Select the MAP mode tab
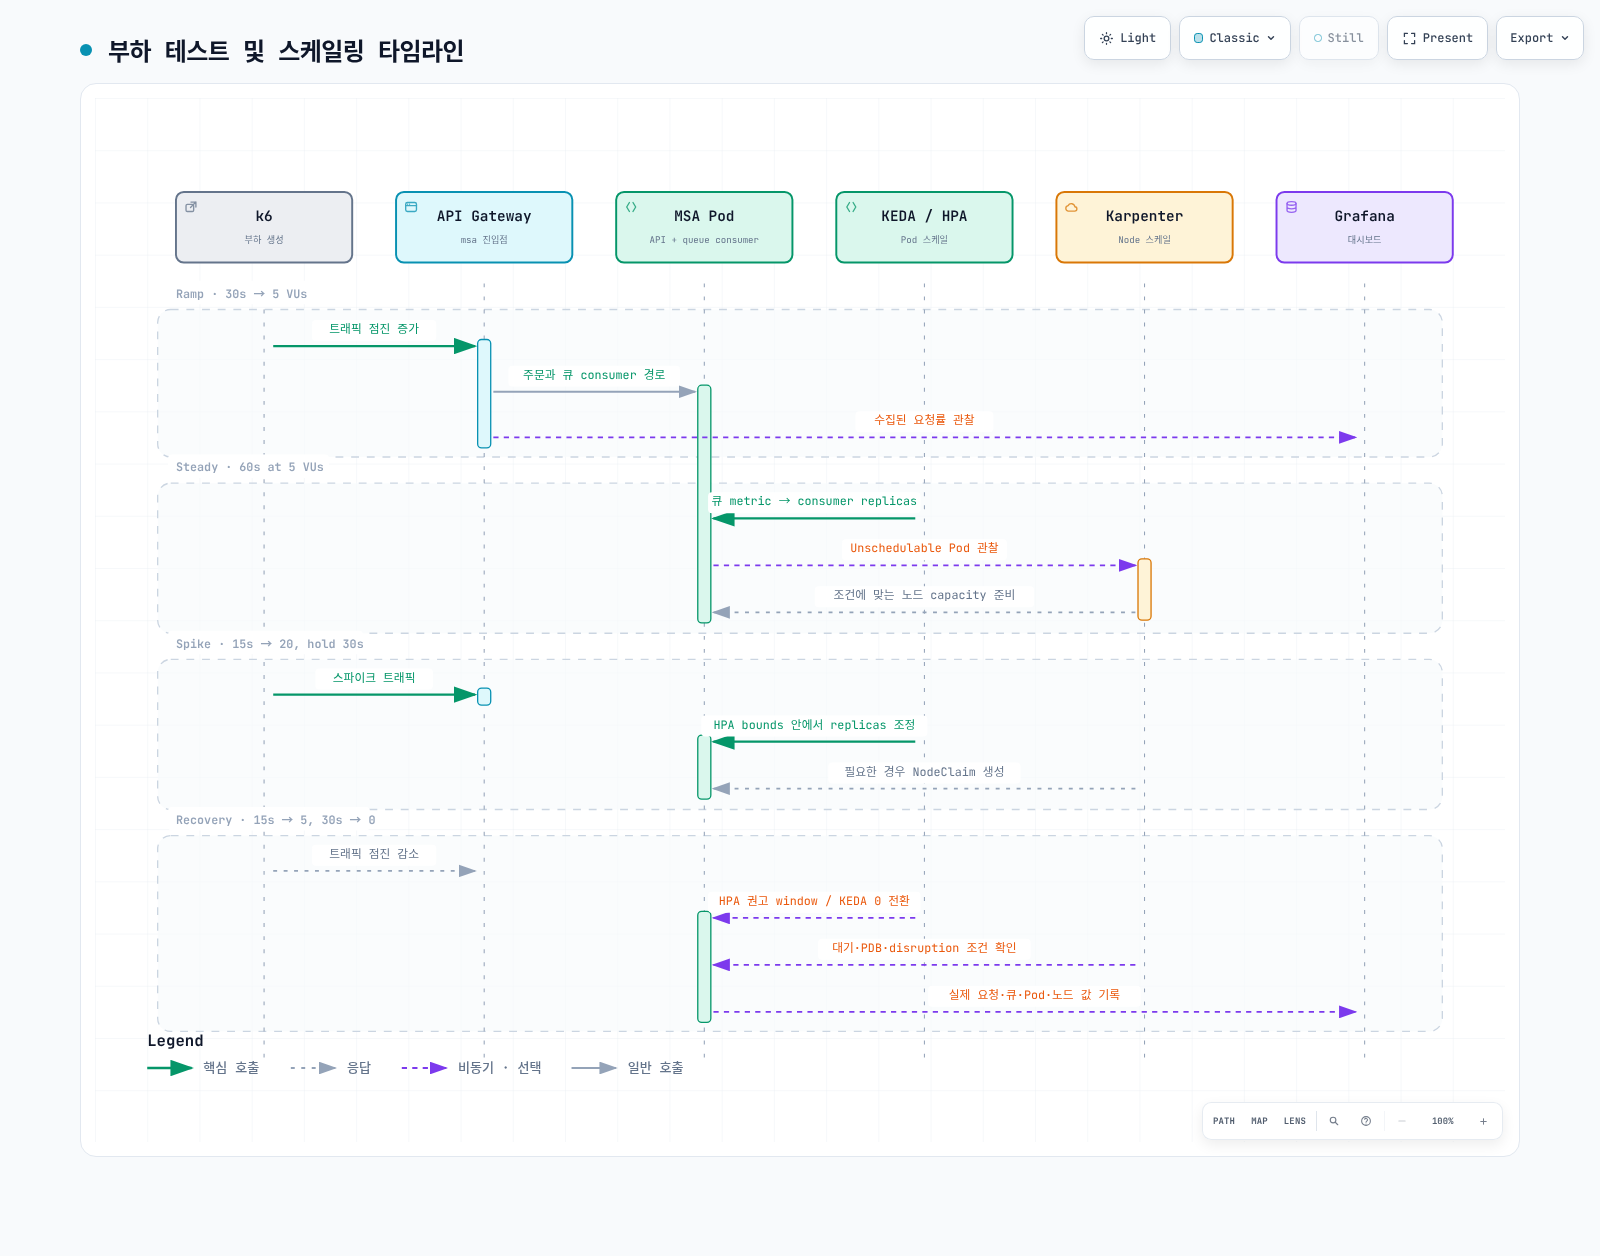Viewport: 1600px width, 1256px height. [1259, 1121]
